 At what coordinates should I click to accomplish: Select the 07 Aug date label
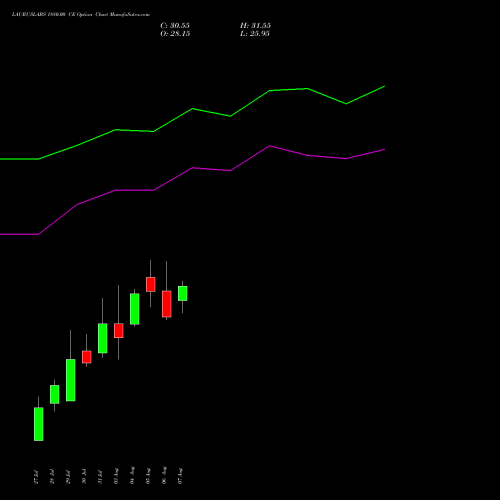coord(180,476)
